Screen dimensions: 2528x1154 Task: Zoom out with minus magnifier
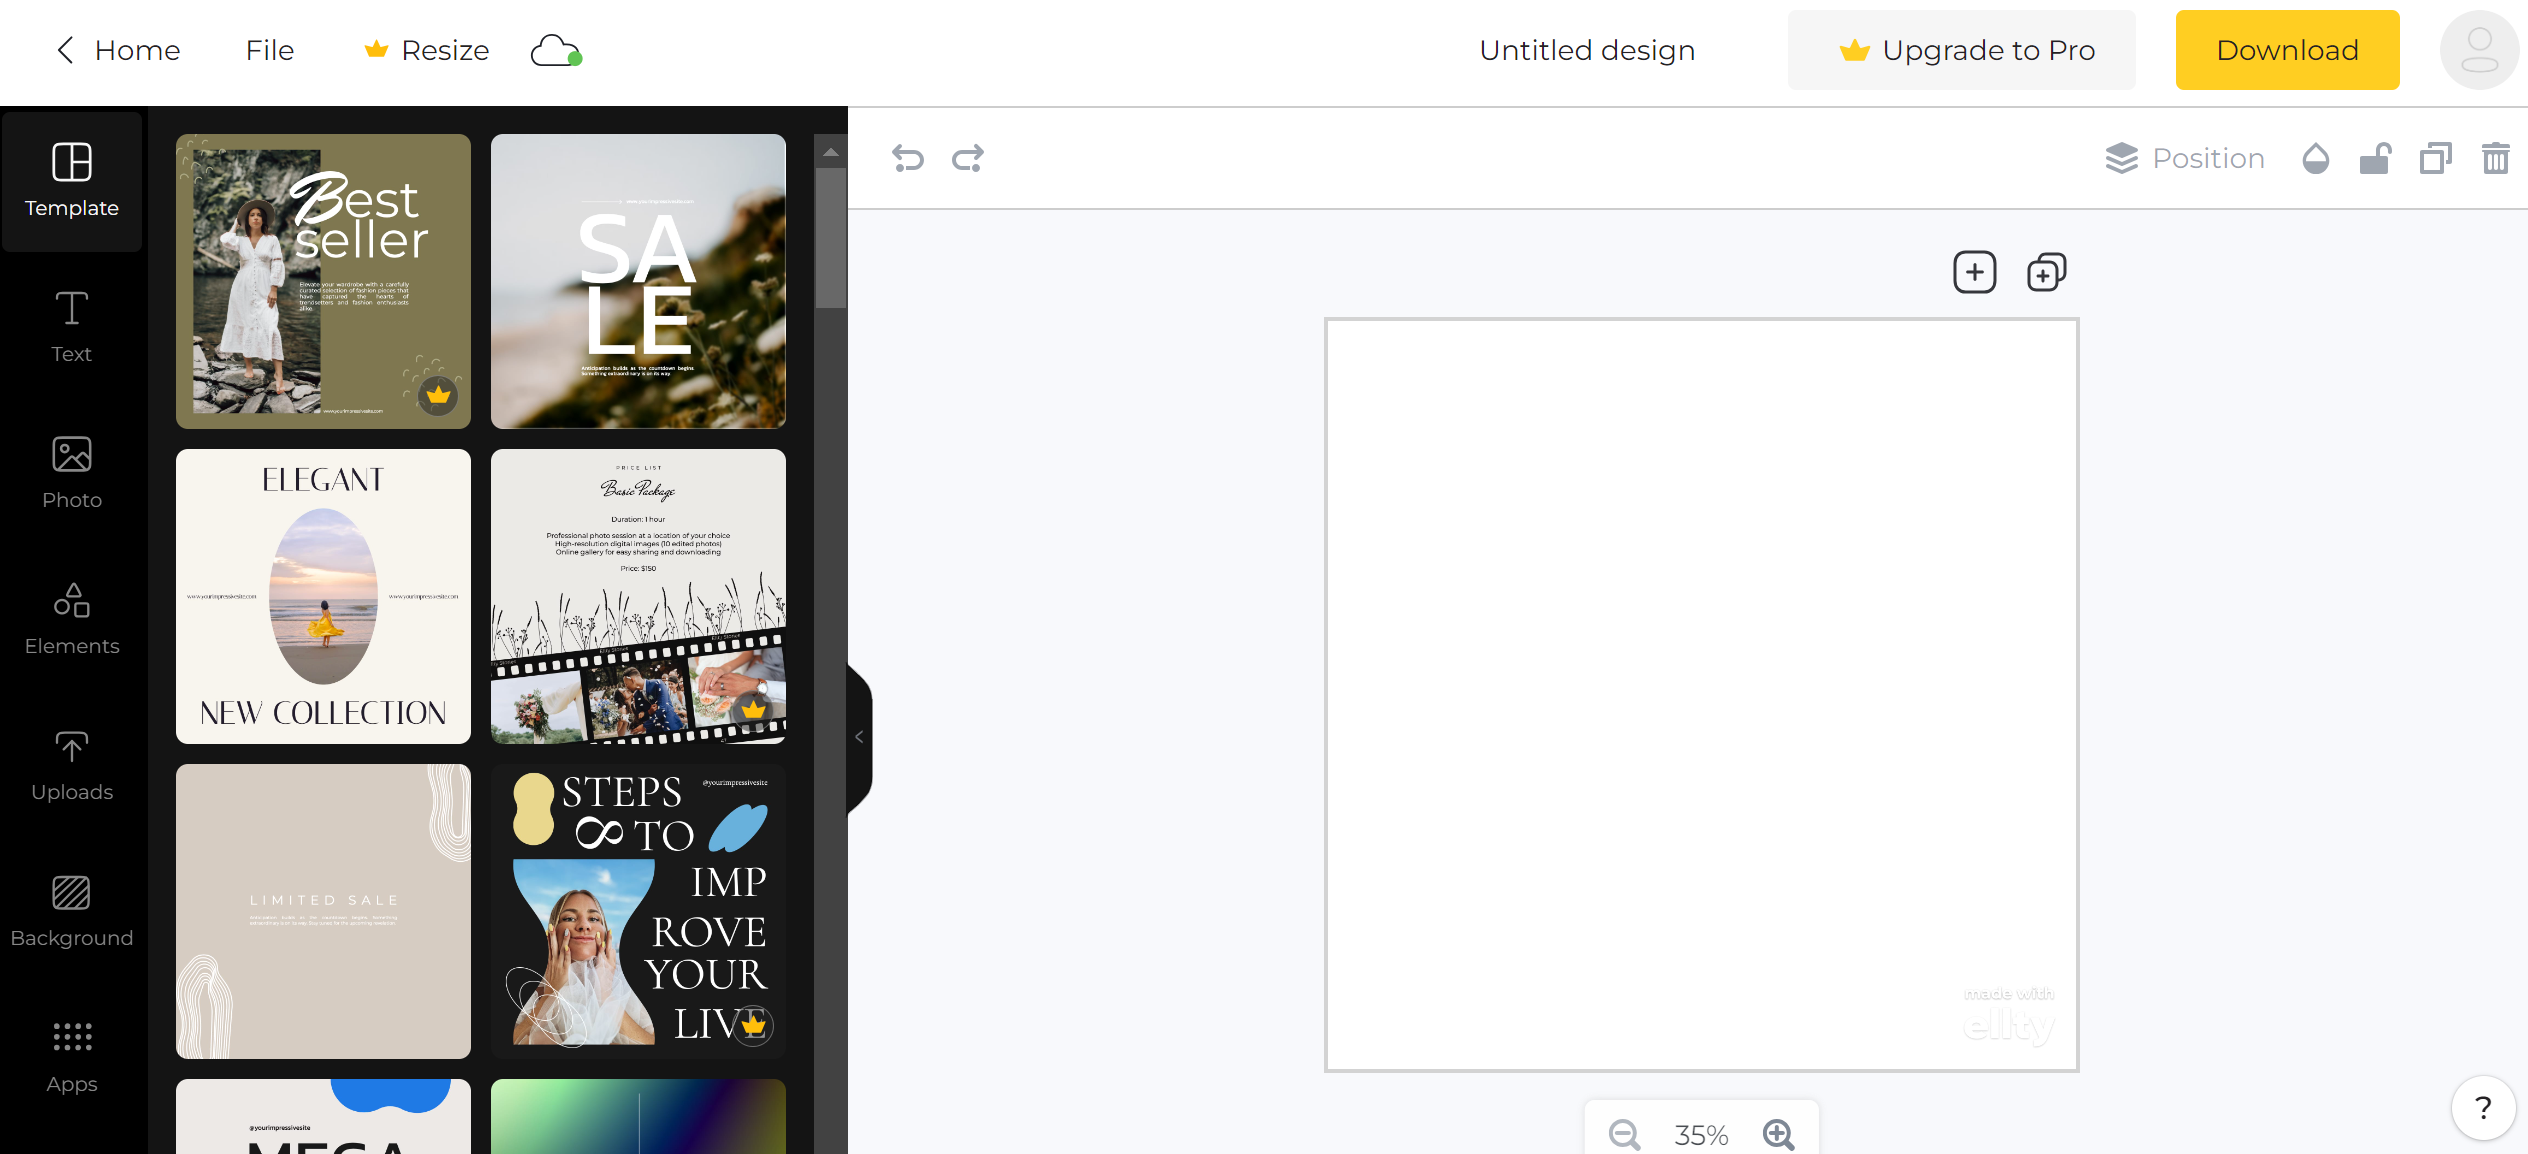(x=1624, y=1134)
